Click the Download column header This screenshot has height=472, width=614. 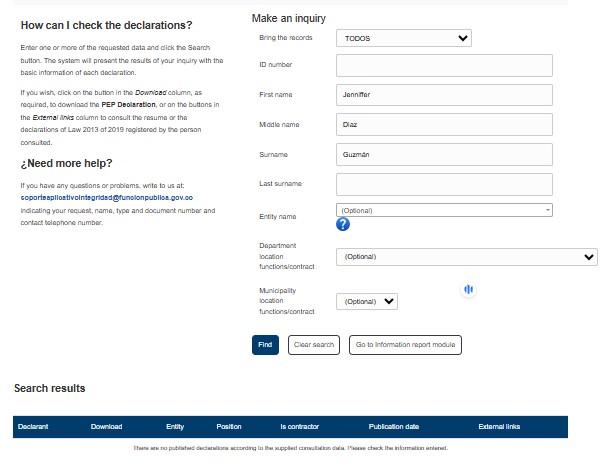tap(106, 427)
